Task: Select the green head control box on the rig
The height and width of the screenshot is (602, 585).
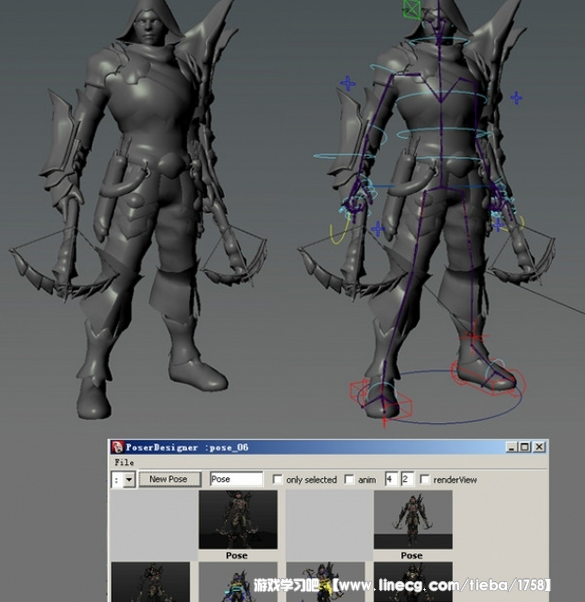Action: (x=412, y=8)
